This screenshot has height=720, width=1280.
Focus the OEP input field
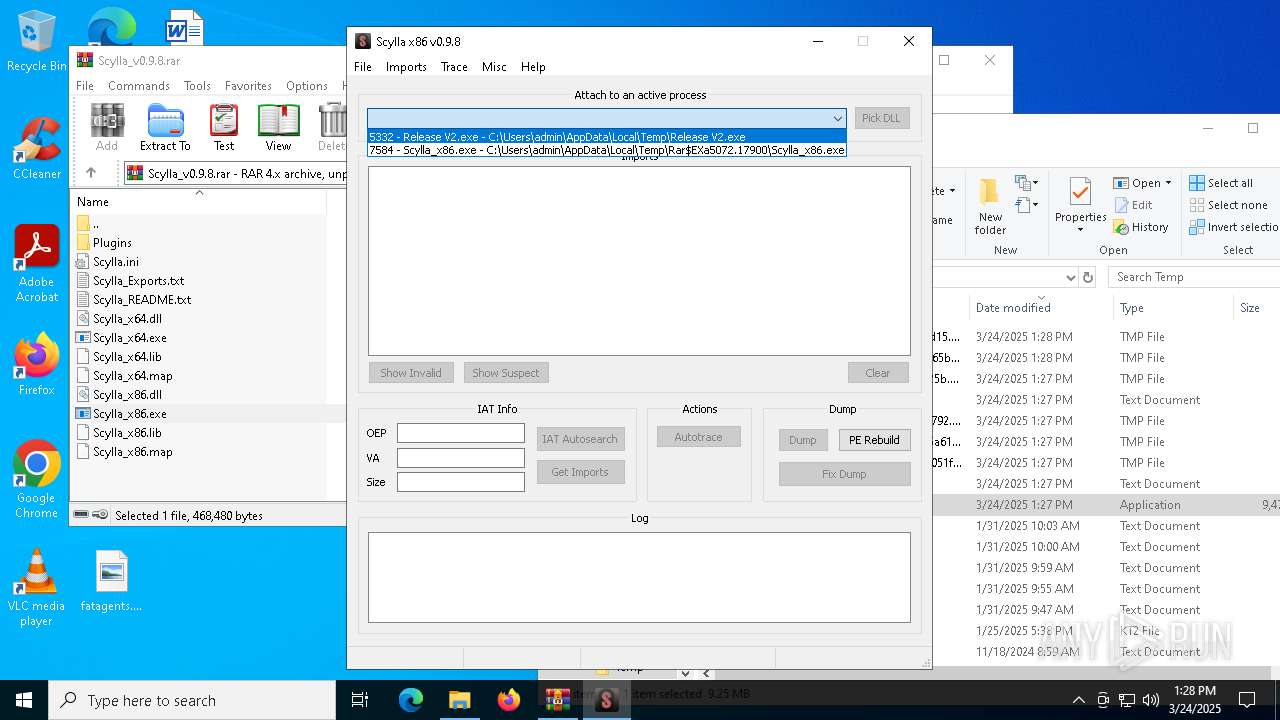(460, 433)
